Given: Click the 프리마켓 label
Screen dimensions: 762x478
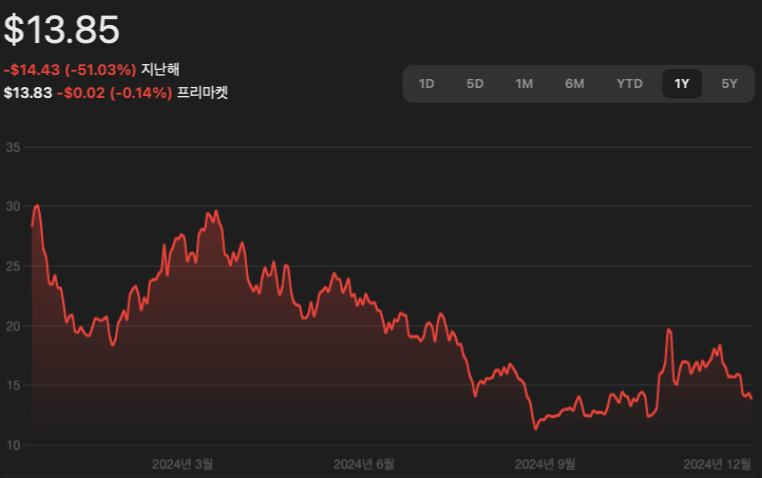Looking at the screenshot, I should (x=202, y=92).
